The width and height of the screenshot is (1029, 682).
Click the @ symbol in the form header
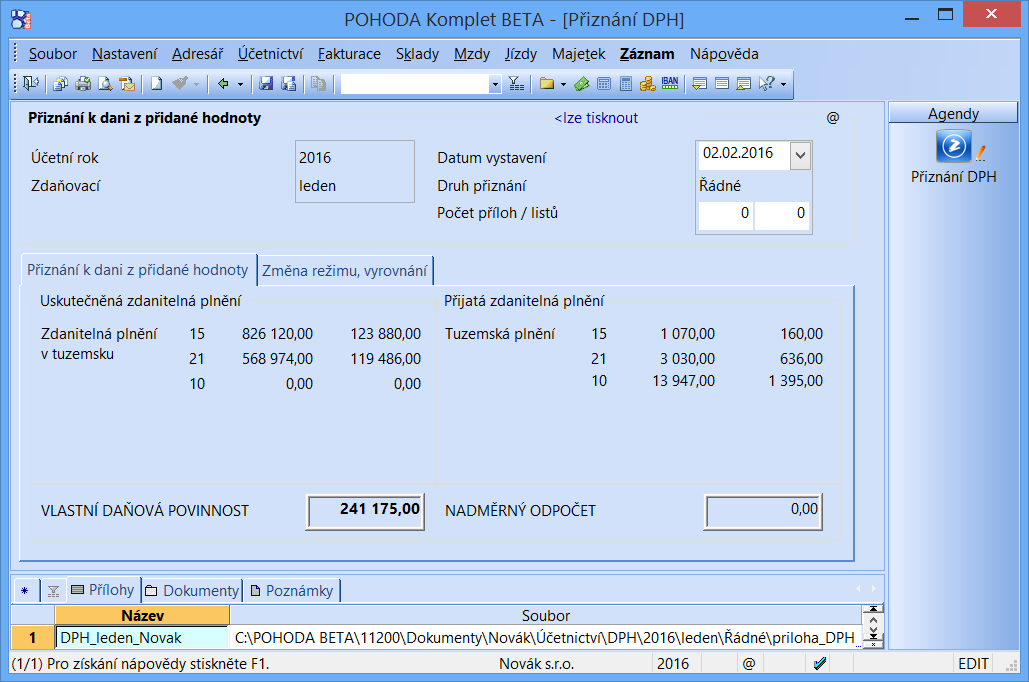pyautogui.click(x=833, y=117)
